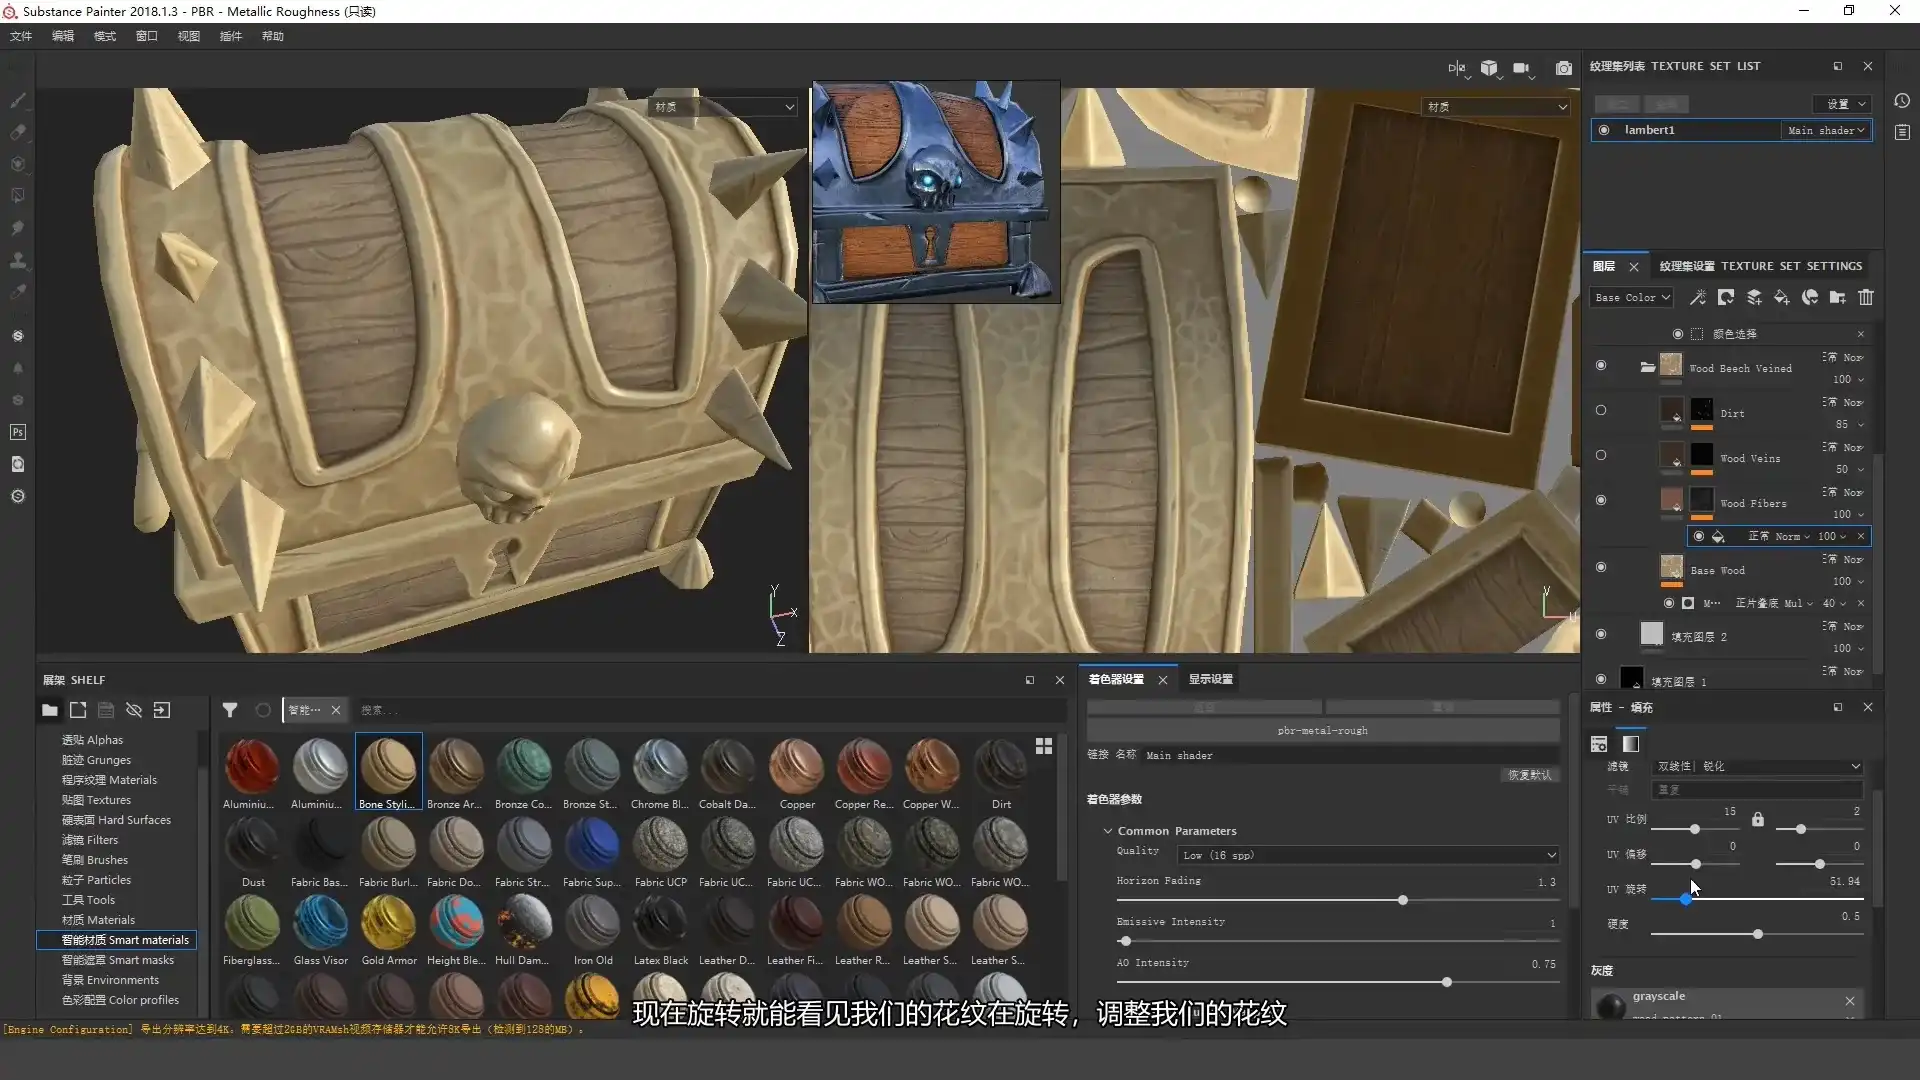Open the add effect magic wand in Layers panel
The width and height of the screenshot is (1920, 1080).
click(x=1697, y=297)
